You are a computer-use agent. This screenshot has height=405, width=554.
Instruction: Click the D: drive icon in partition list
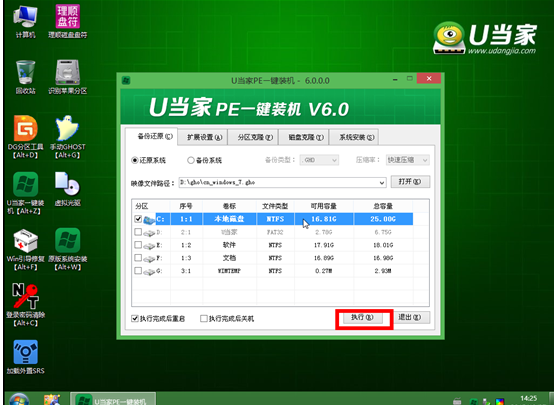(x=149, y=233)
